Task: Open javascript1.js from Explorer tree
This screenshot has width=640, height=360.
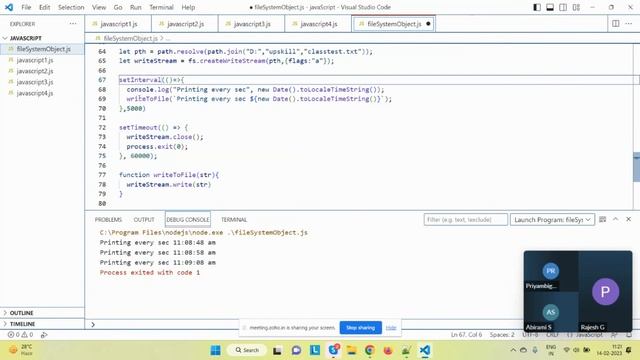Action: 35,60
